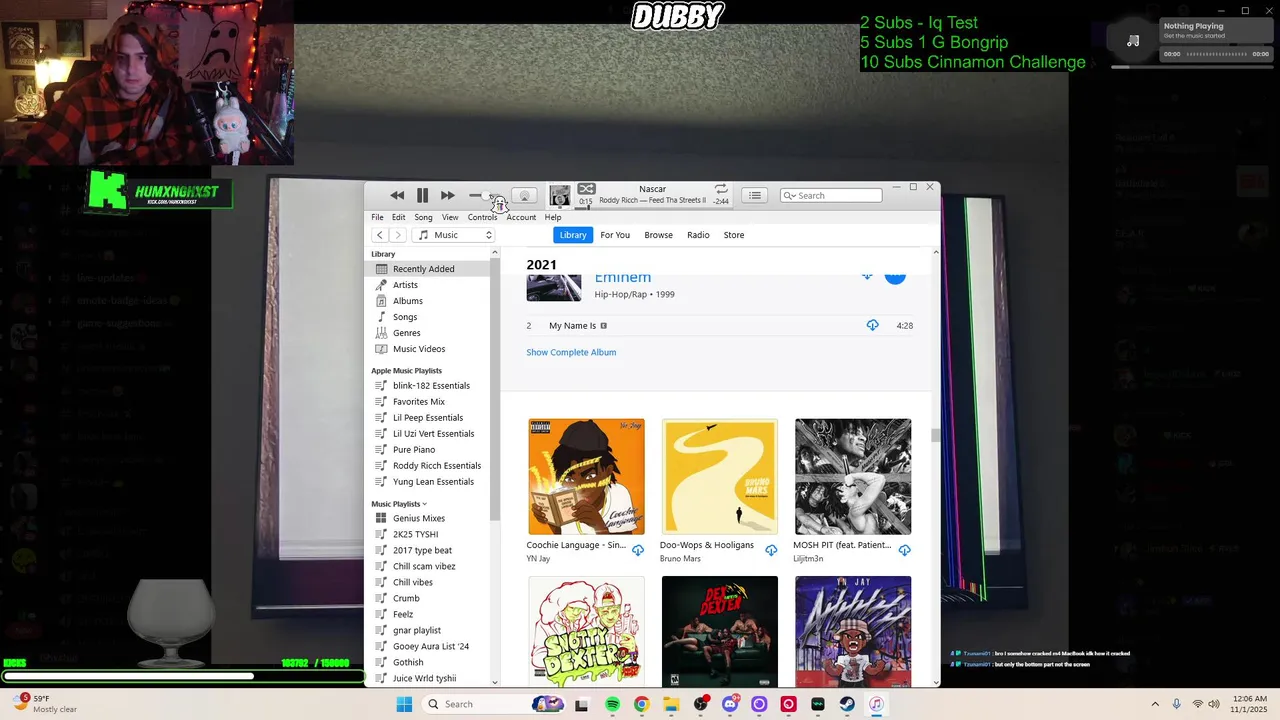
Task: Open the AirPlay output button
Action: [x=524, y=196]
